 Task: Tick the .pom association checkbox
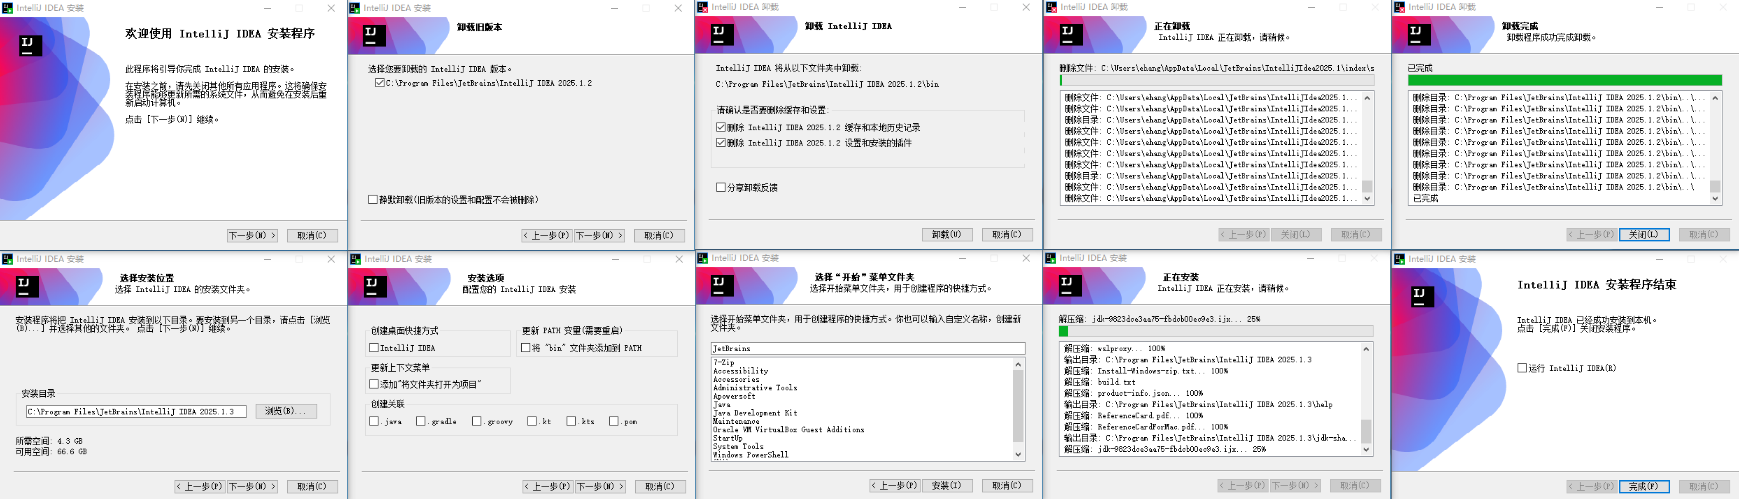[614, 421]
